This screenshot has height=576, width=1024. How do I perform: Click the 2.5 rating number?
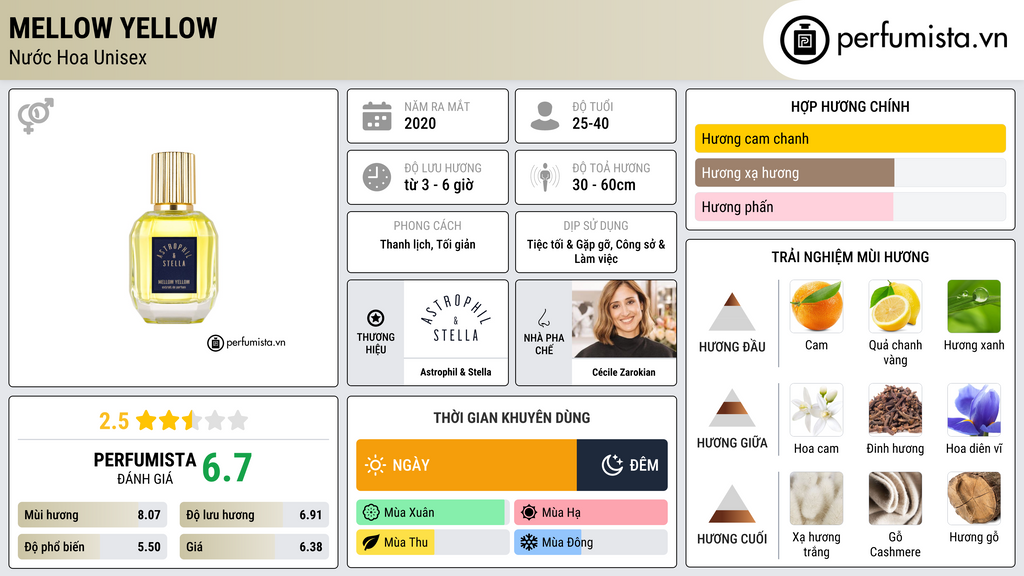(x=114, y=421)
